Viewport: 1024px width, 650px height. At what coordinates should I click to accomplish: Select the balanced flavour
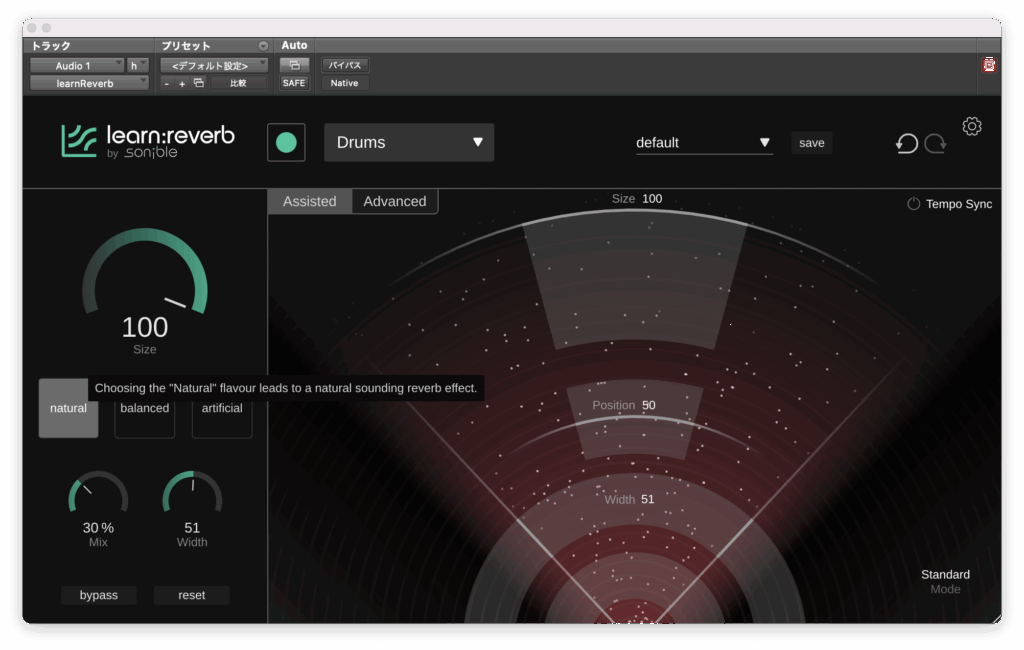coord(144,408)
